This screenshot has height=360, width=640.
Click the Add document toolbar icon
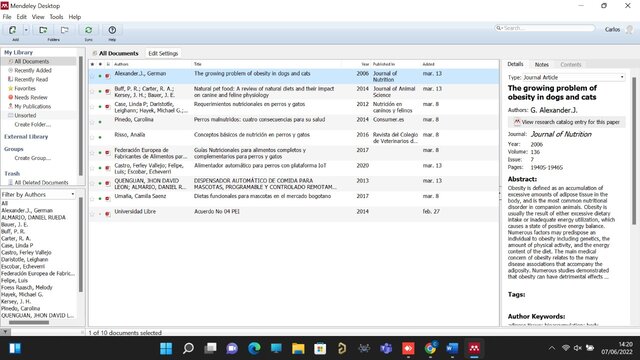pyautogui.click(x=13, y=30)
